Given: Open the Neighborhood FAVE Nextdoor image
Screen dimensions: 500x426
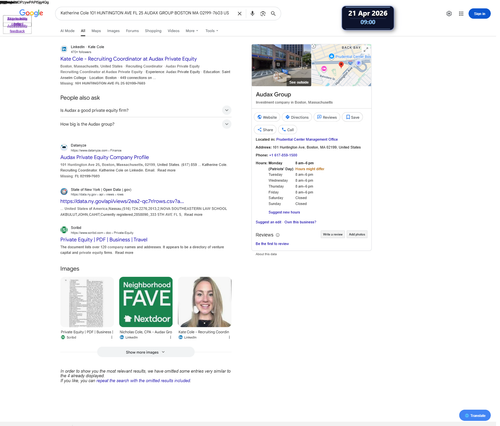Looking at the screenshot, I should (146, 302).
